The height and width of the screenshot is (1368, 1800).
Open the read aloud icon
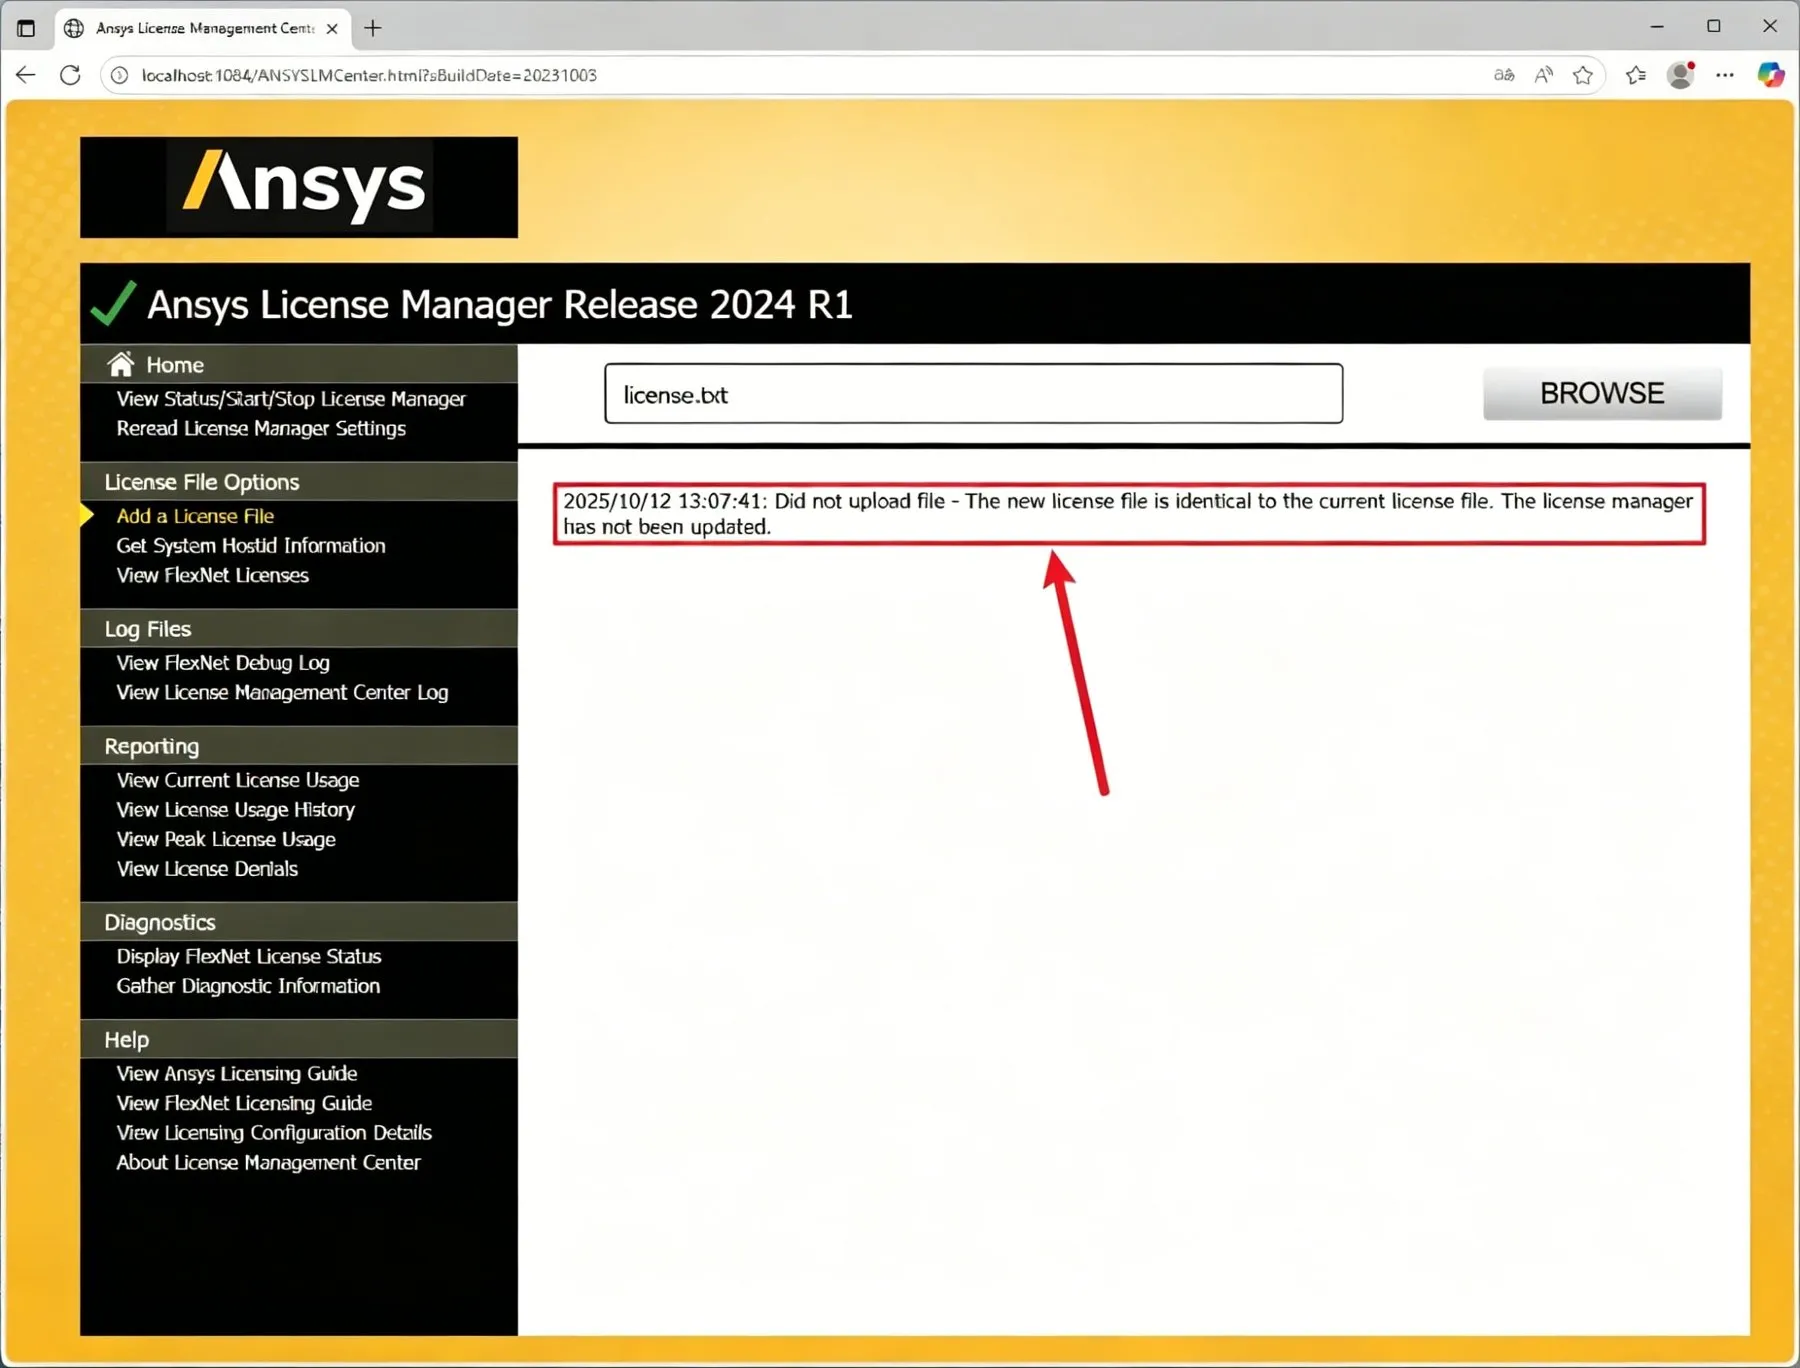pos(1544,75)
